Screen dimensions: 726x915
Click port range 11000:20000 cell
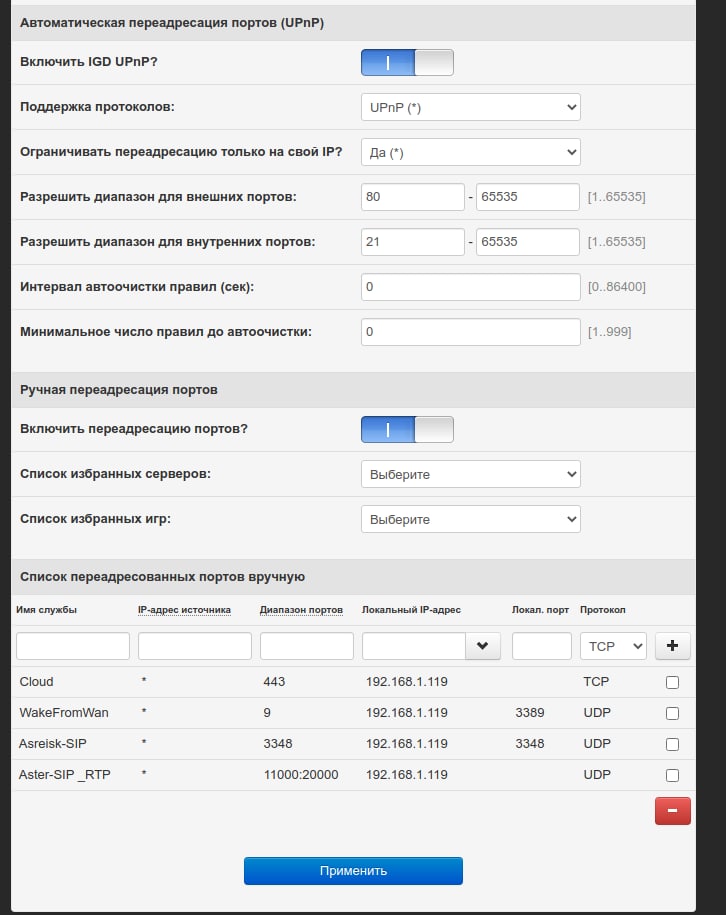point(301,774)
